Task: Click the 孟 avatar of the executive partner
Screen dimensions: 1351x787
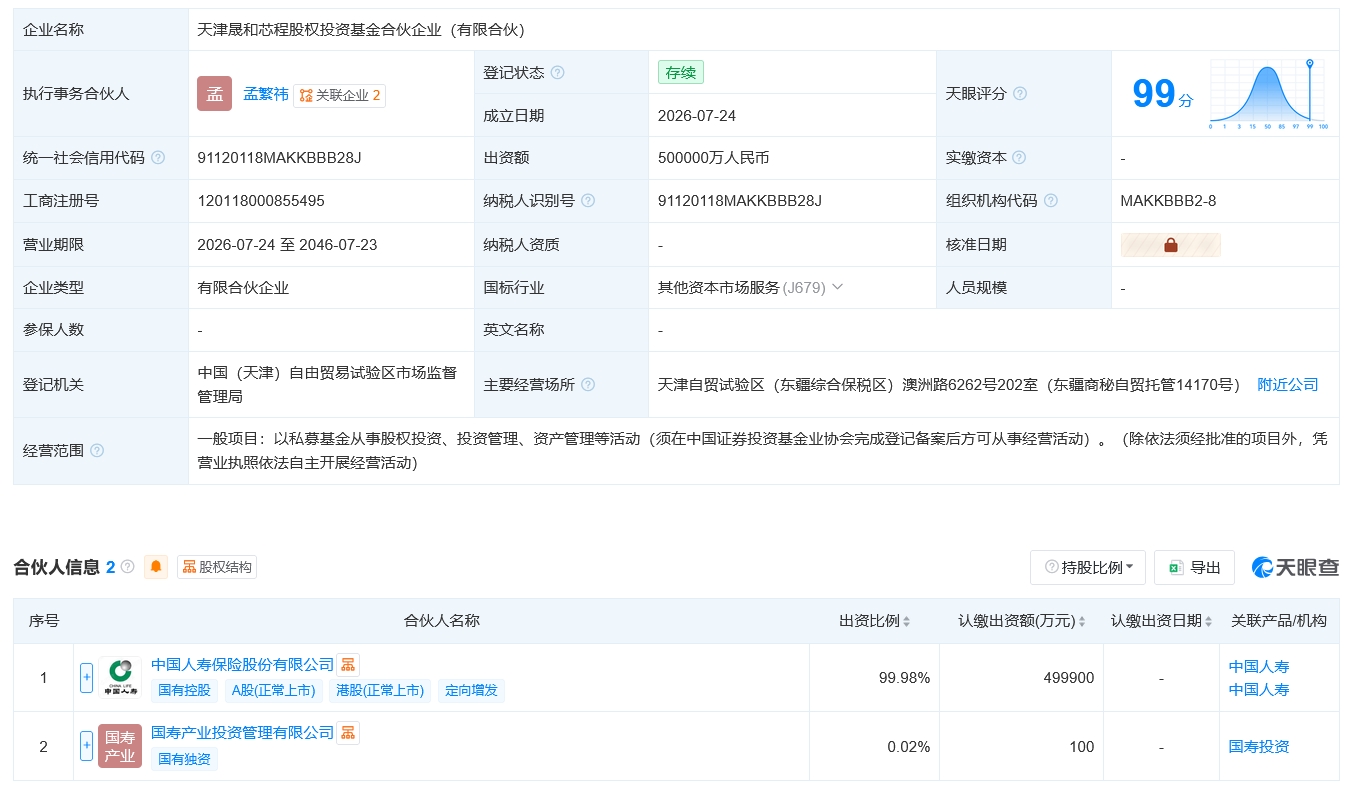Action: (x=215, y=94)
